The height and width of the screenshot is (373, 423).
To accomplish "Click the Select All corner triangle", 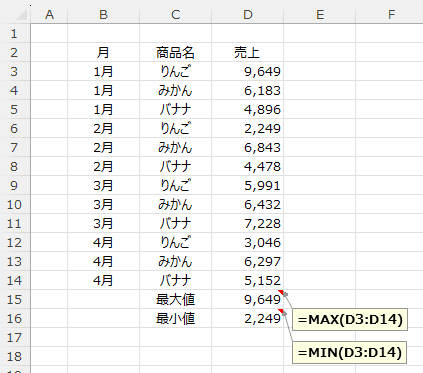I will (21, 15).
